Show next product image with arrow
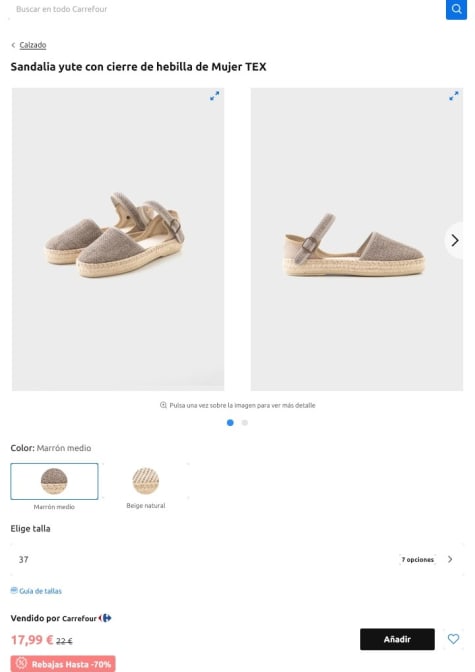475x672 pixels. click(455, 240)
